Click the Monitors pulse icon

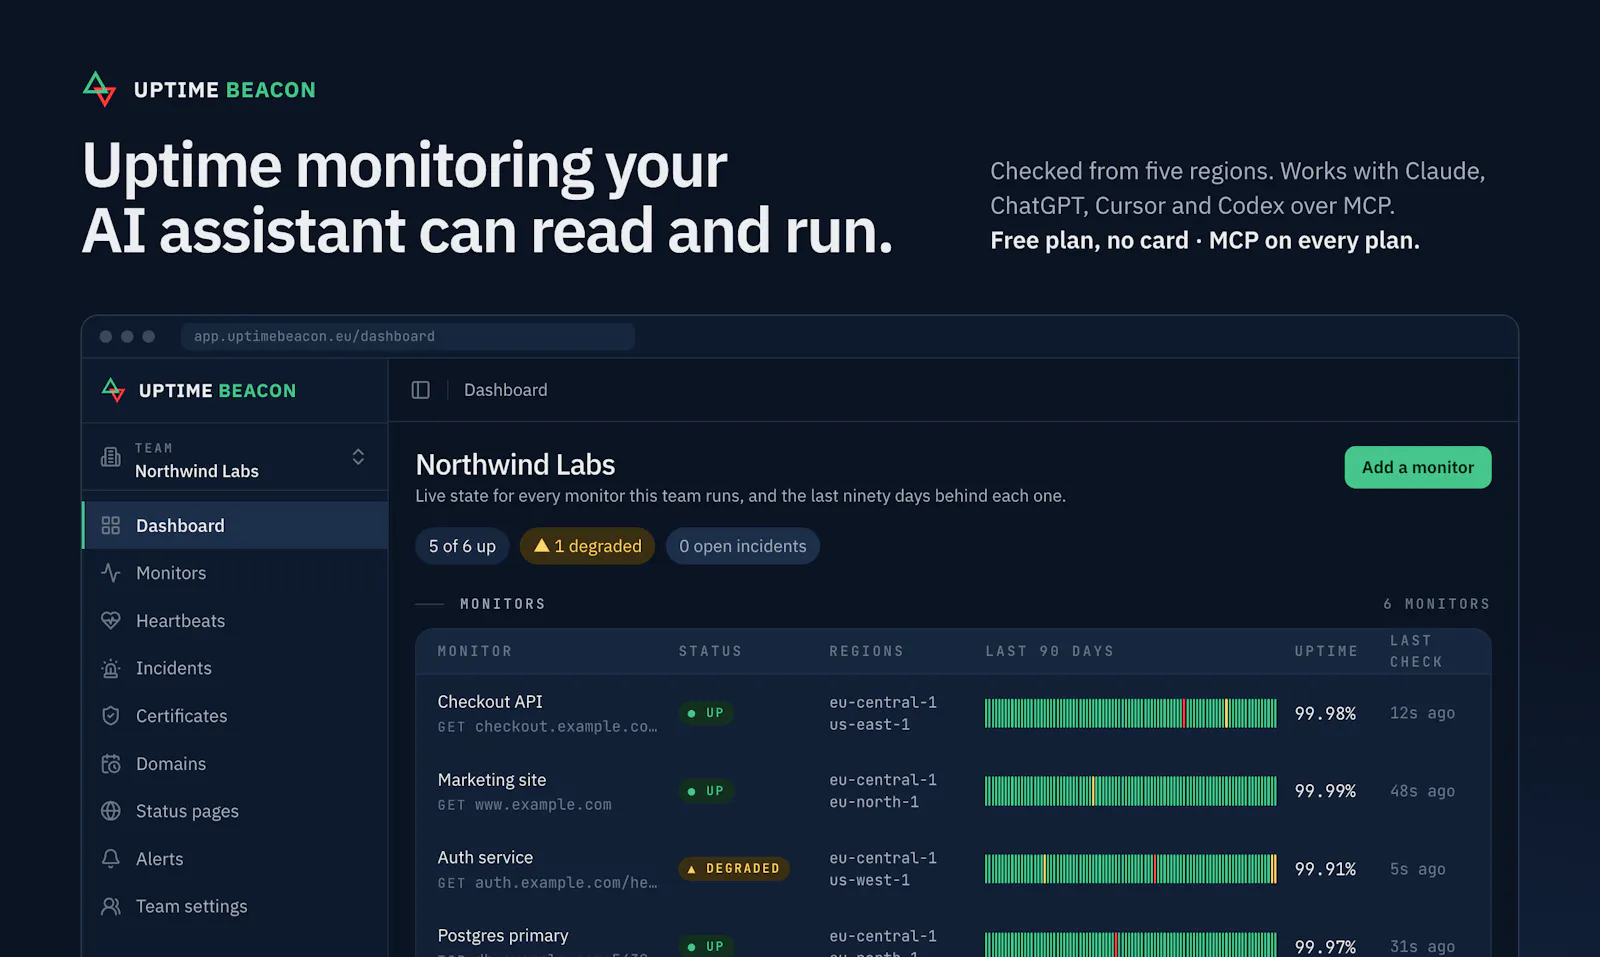(111, 573)
